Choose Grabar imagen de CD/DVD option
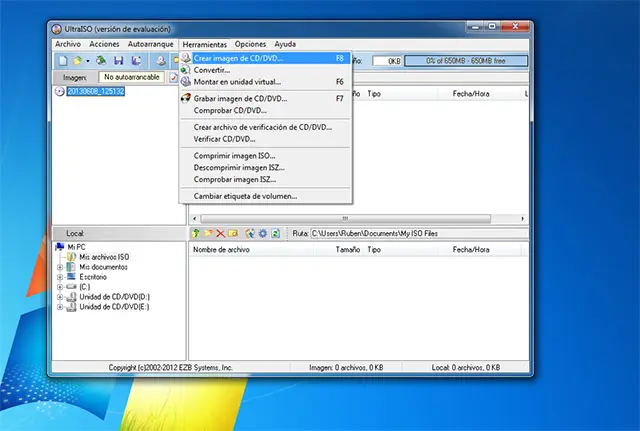The width and height of the screenshot is (640, 431). pyautogui.click(x=239, y=99)
